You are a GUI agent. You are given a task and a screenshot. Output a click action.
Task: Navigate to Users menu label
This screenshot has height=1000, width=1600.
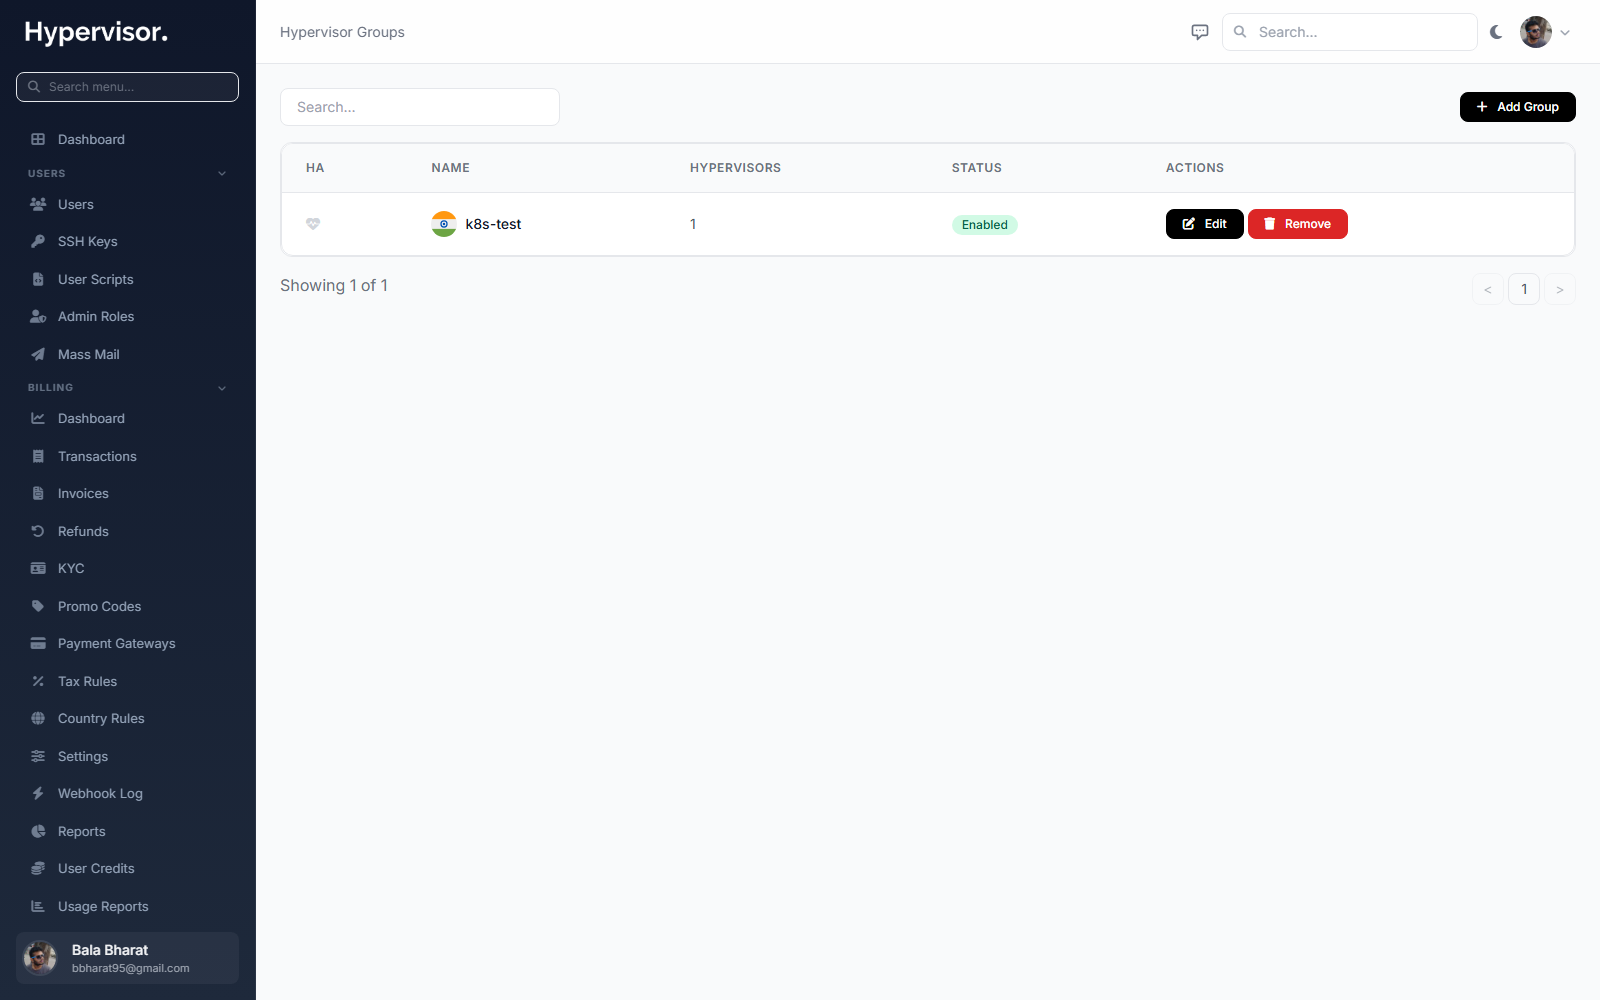pos(76,204)
